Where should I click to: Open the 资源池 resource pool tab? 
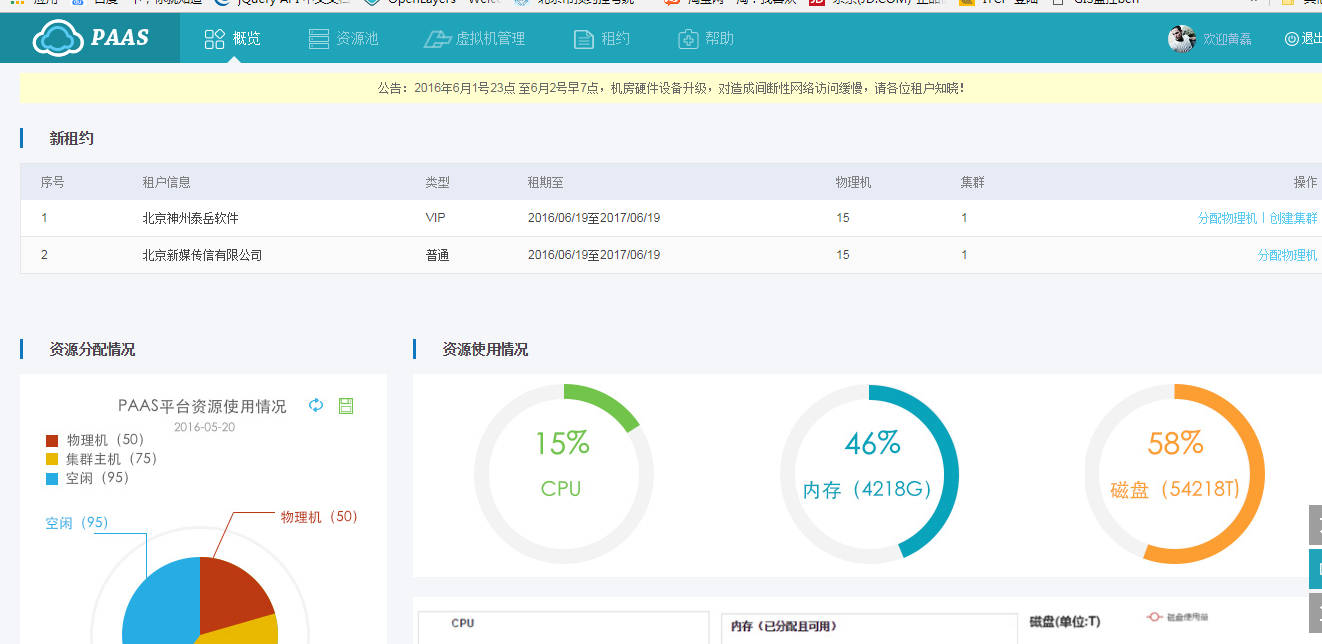coord(343,39)
